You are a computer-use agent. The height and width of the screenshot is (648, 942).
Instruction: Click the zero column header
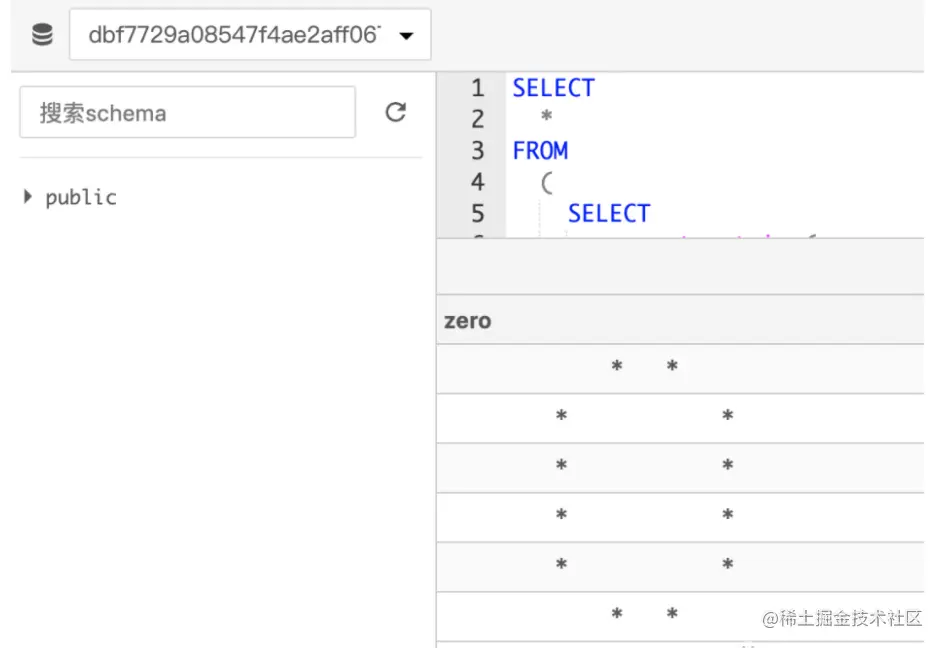(468, 321)
